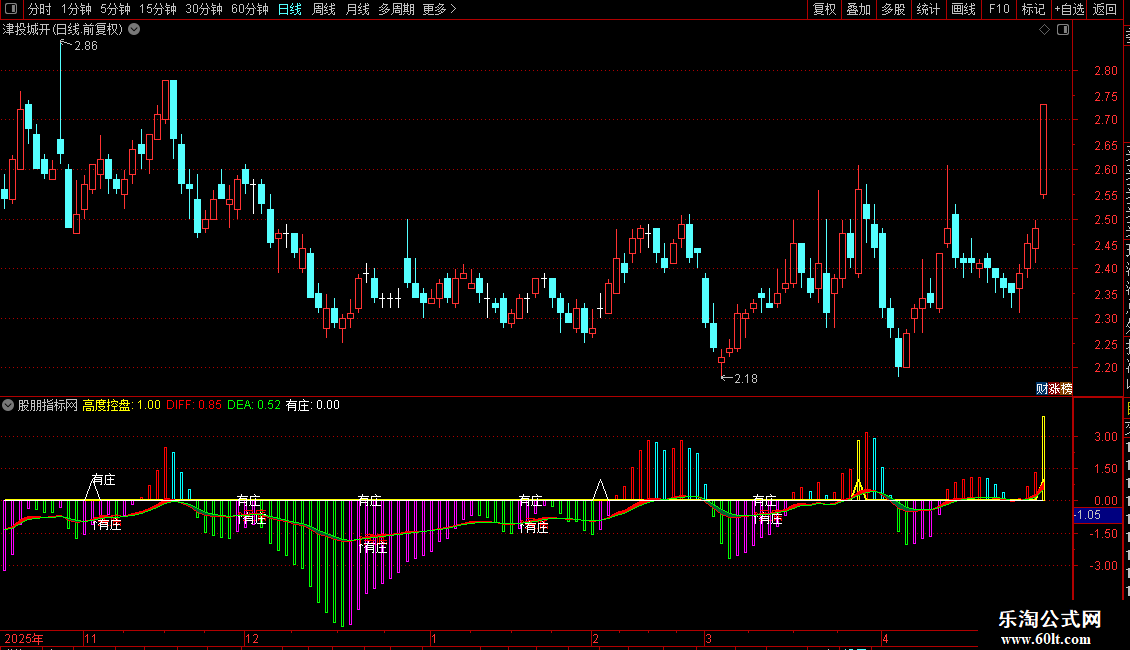Screen dimensions: 1130x650
Task: Click the 2.20 price axis label
Action: coord(1105,368)
